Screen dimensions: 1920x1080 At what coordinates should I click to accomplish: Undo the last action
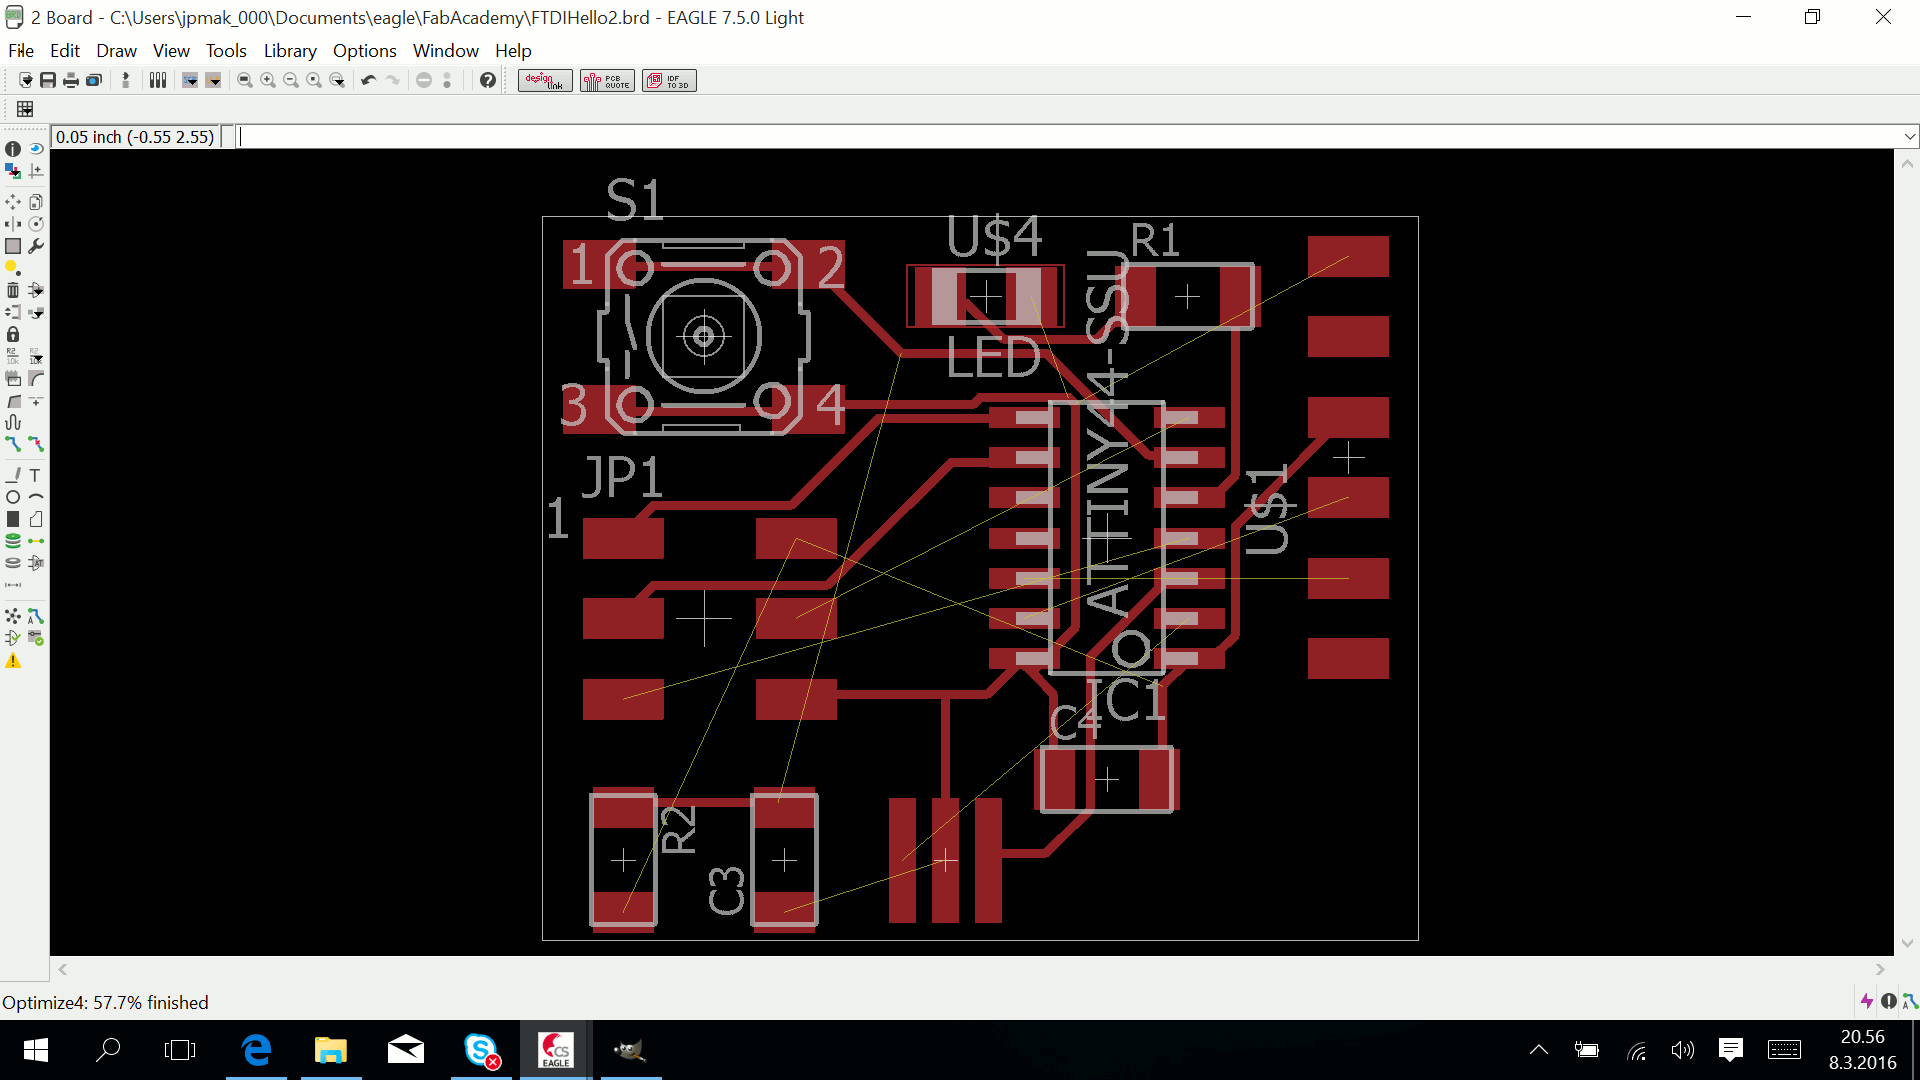coord(369,80)
